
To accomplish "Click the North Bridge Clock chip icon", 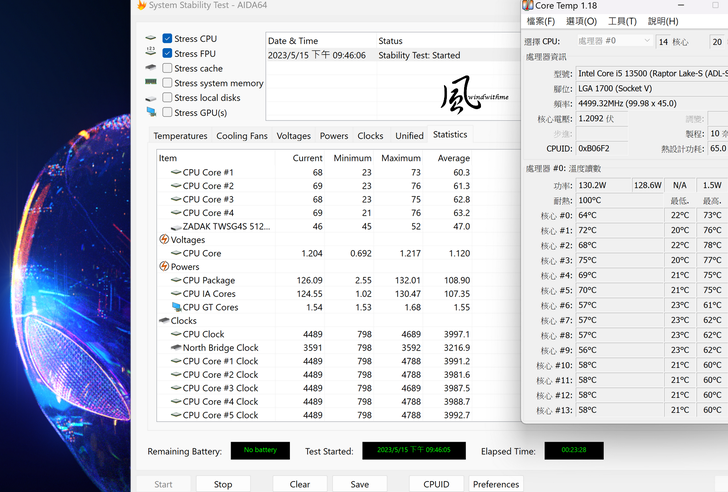I will point(176,348).
